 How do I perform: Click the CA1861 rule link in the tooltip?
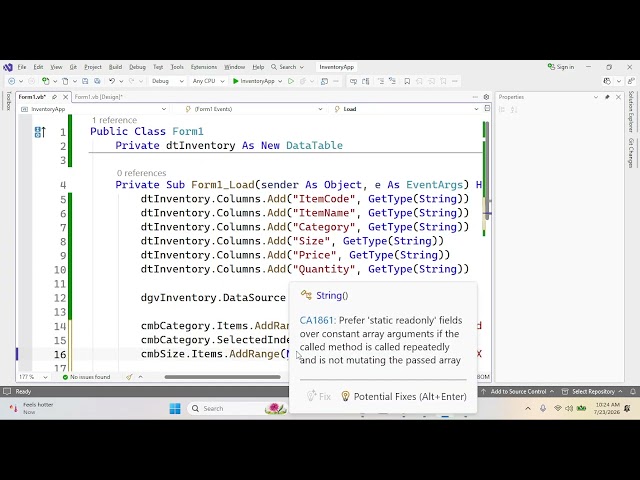[x=316, y=320]
